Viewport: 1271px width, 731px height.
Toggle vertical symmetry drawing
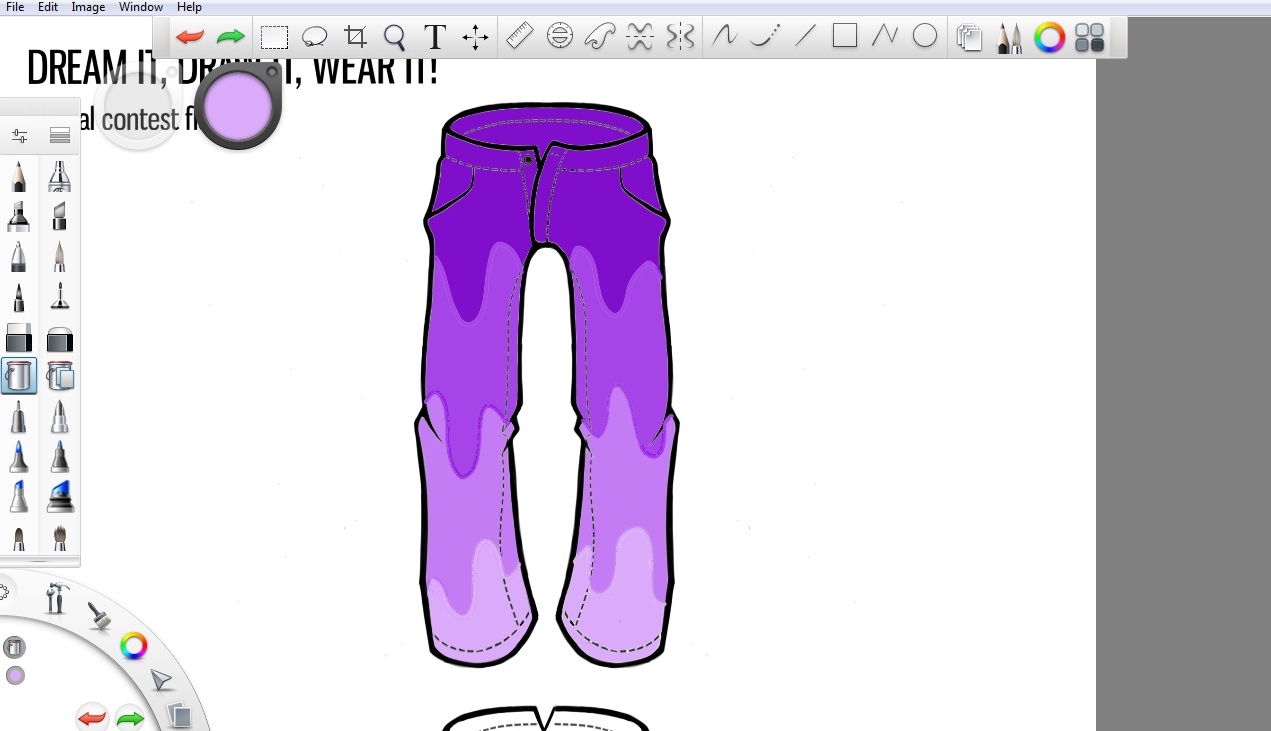[680, 38]
